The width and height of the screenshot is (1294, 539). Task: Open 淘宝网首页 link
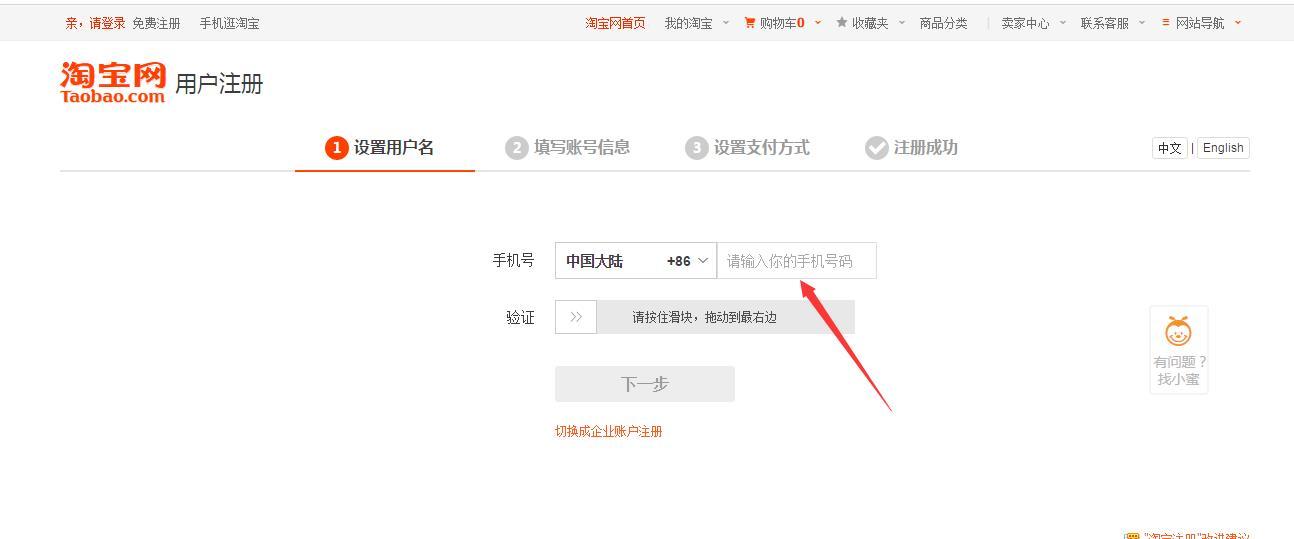tap(615, 23)
